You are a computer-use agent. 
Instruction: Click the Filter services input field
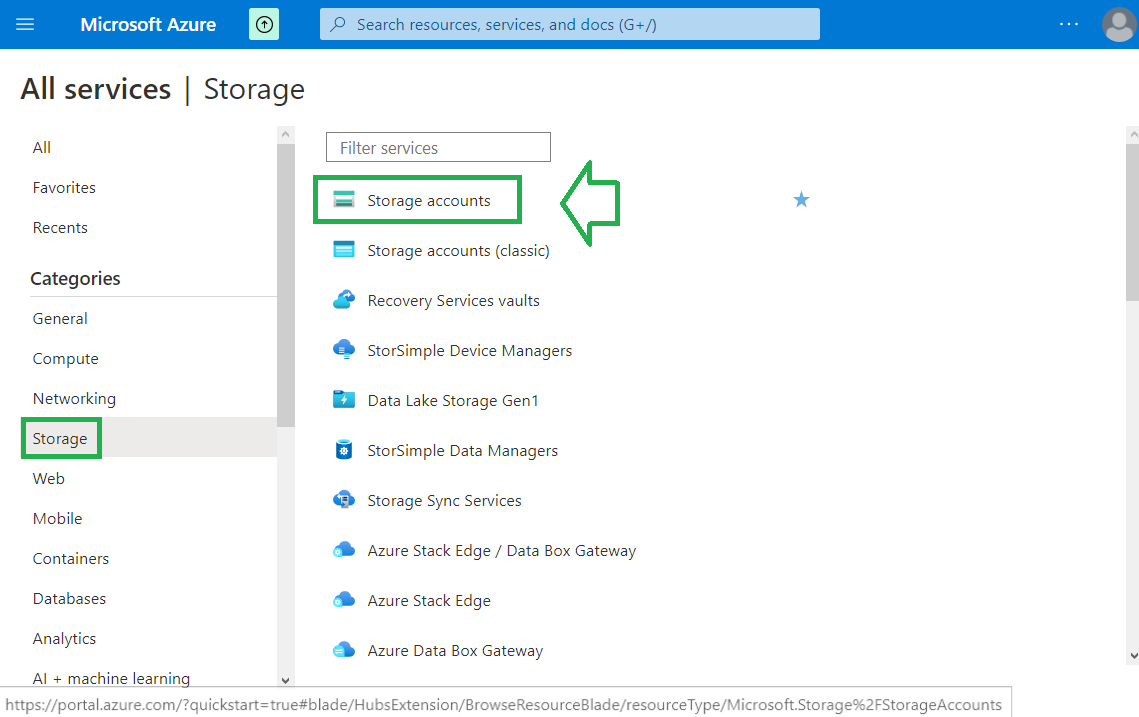pos(438,147)
